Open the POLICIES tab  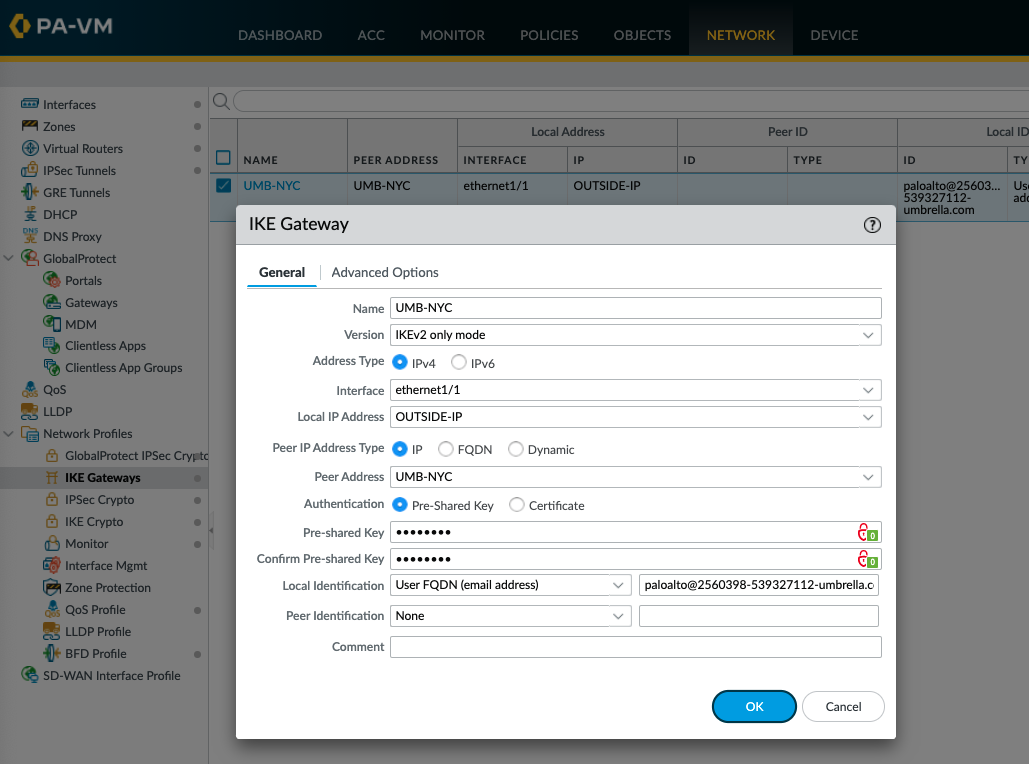coord(549,35)
